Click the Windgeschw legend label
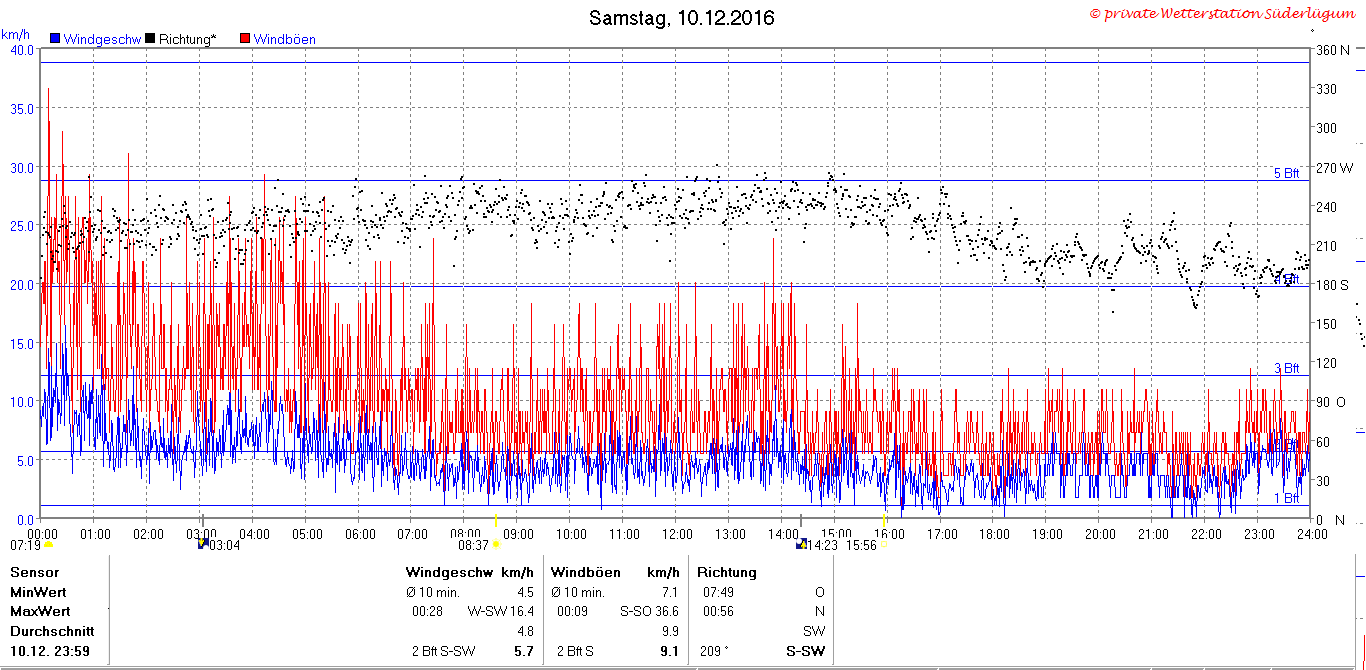Screen dimensions: 1366x670 tap(101, 39)
